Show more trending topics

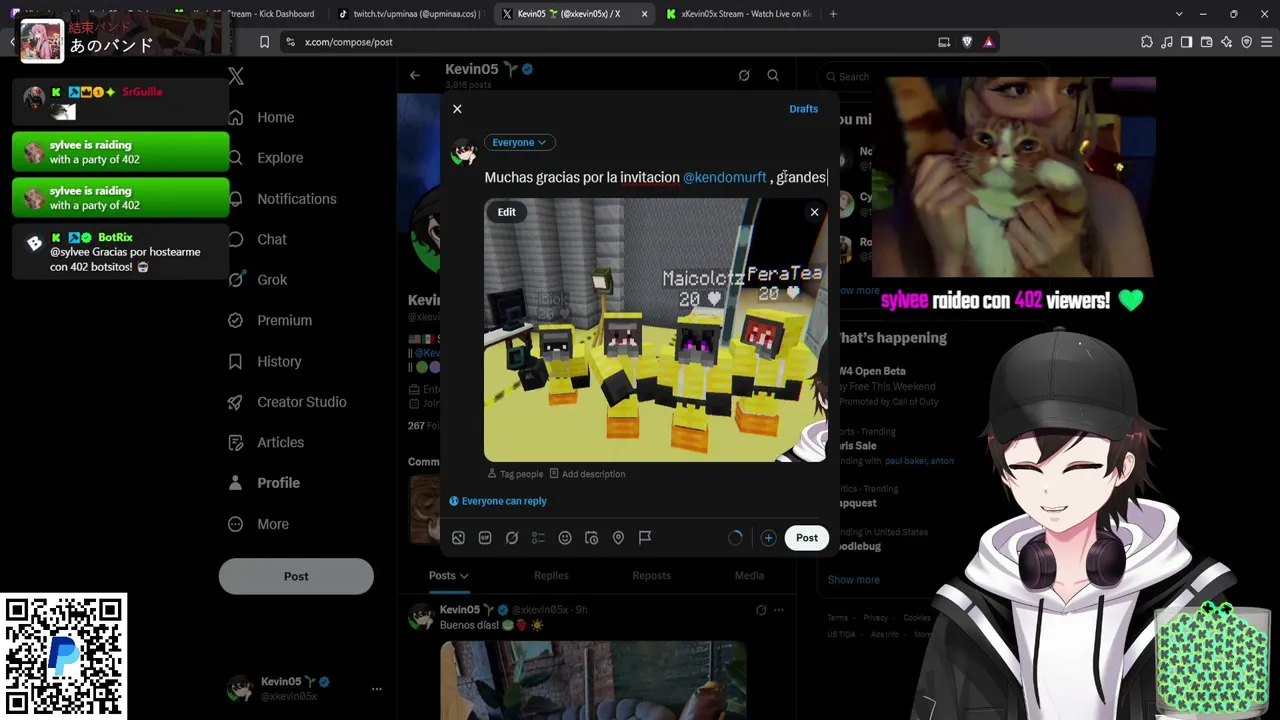pos(853,580)
